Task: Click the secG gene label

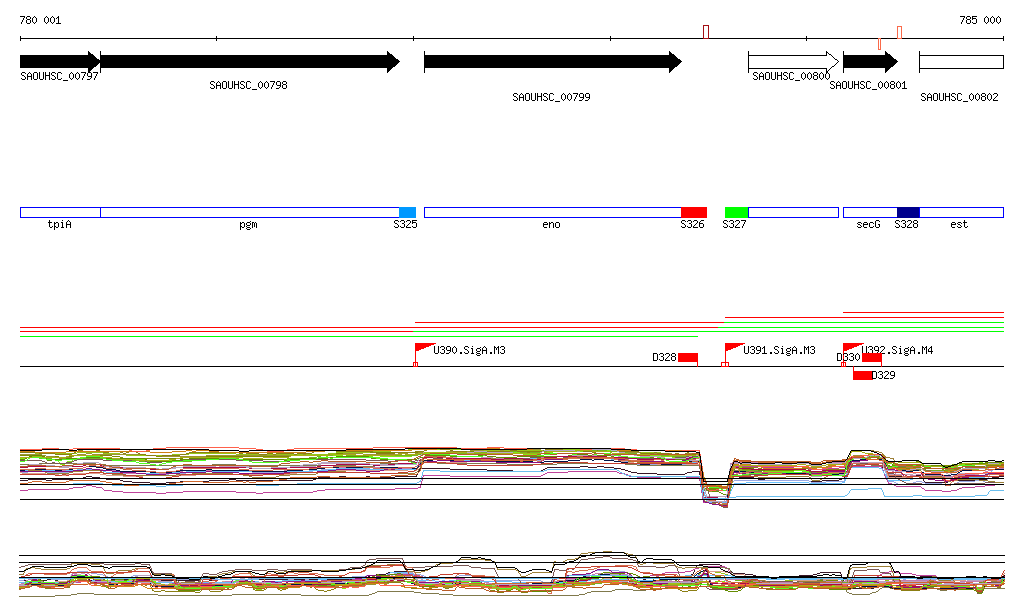Action: [868, 225]
